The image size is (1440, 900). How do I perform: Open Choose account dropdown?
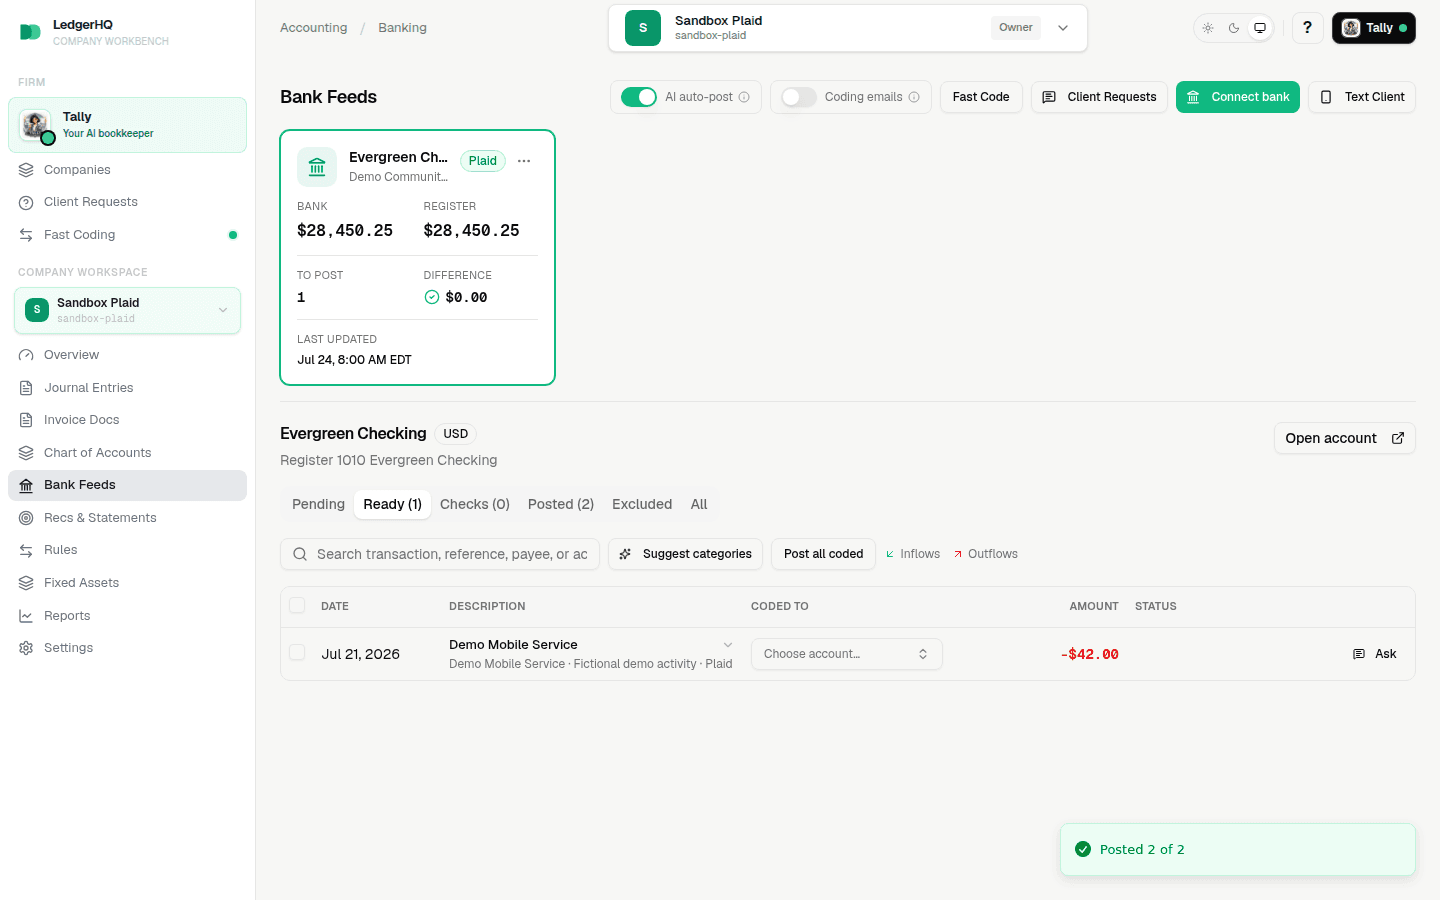click(x=846, y=654)
